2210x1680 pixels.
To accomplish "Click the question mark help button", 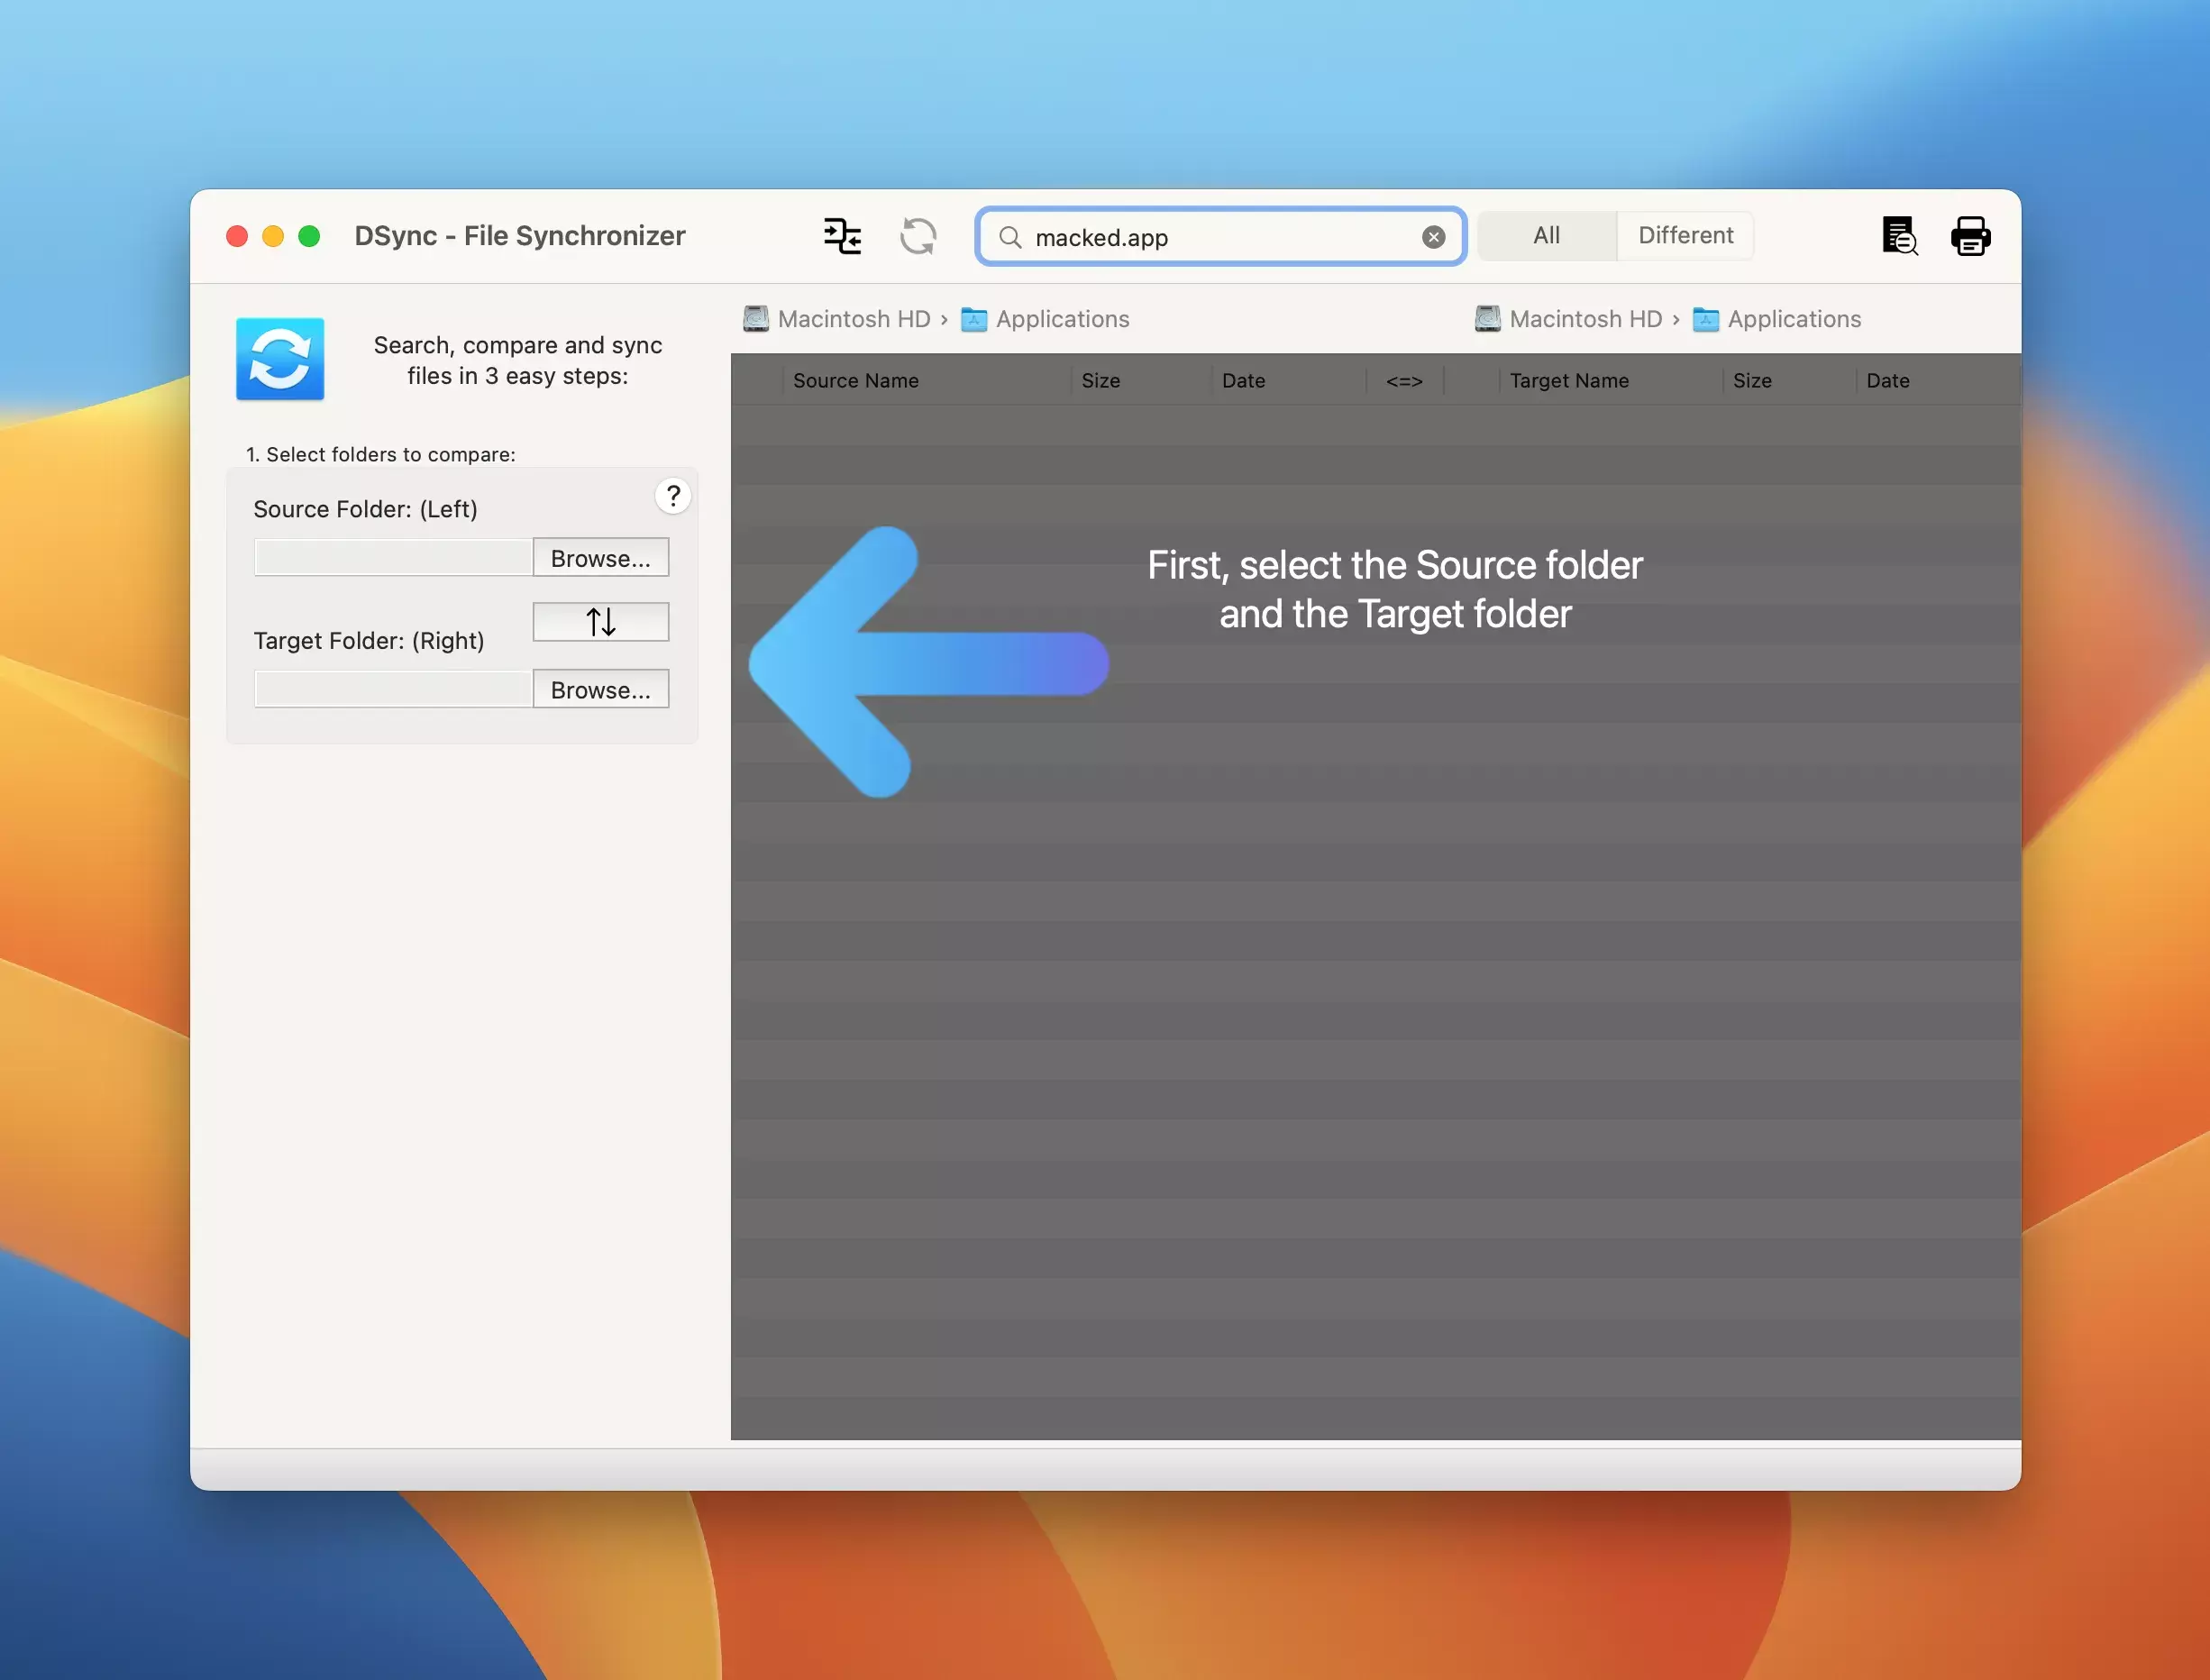I will [673, 496].
